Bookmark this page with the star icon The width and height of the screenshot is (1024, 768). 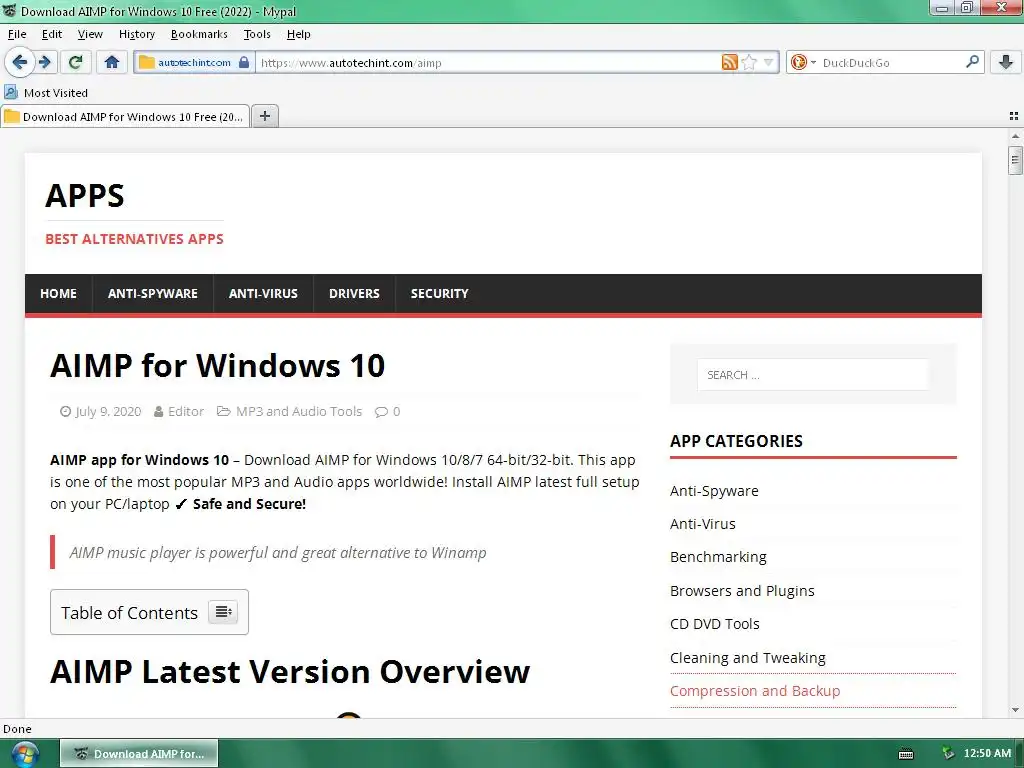point(749,62)
